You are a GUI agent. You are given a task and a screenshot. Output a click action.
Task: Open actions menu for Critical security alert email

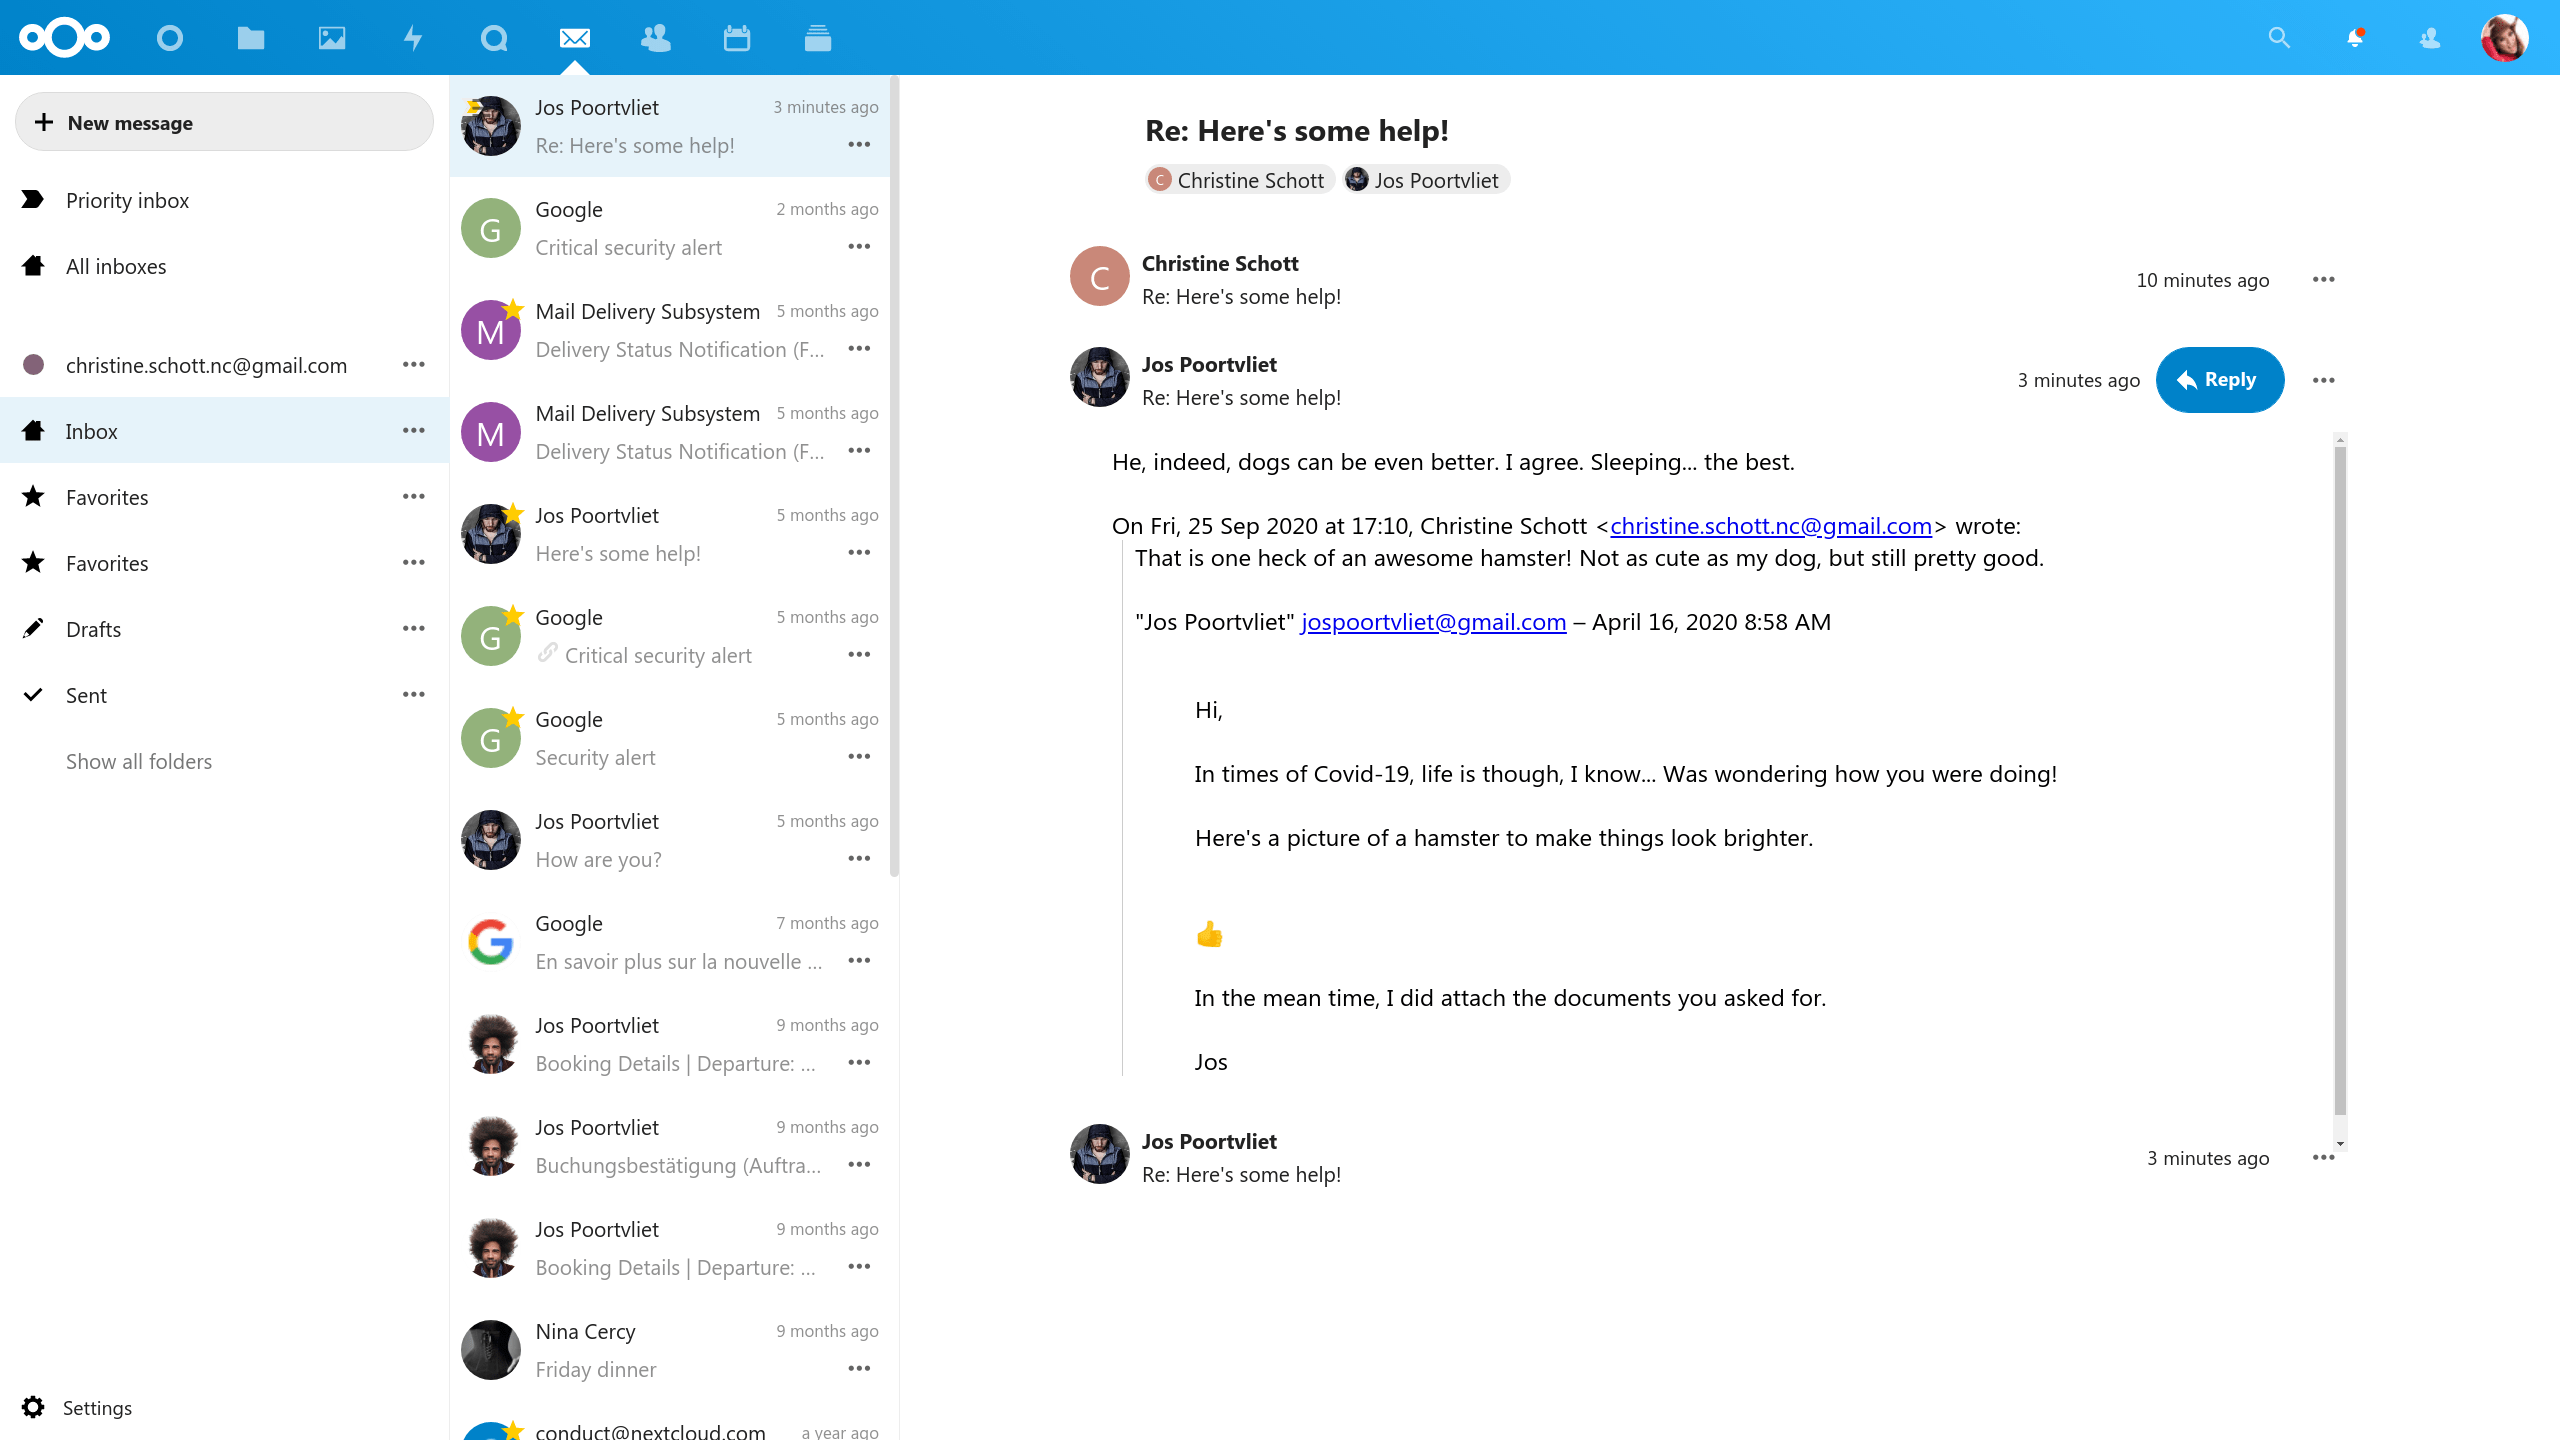click(x=859, y=246)
